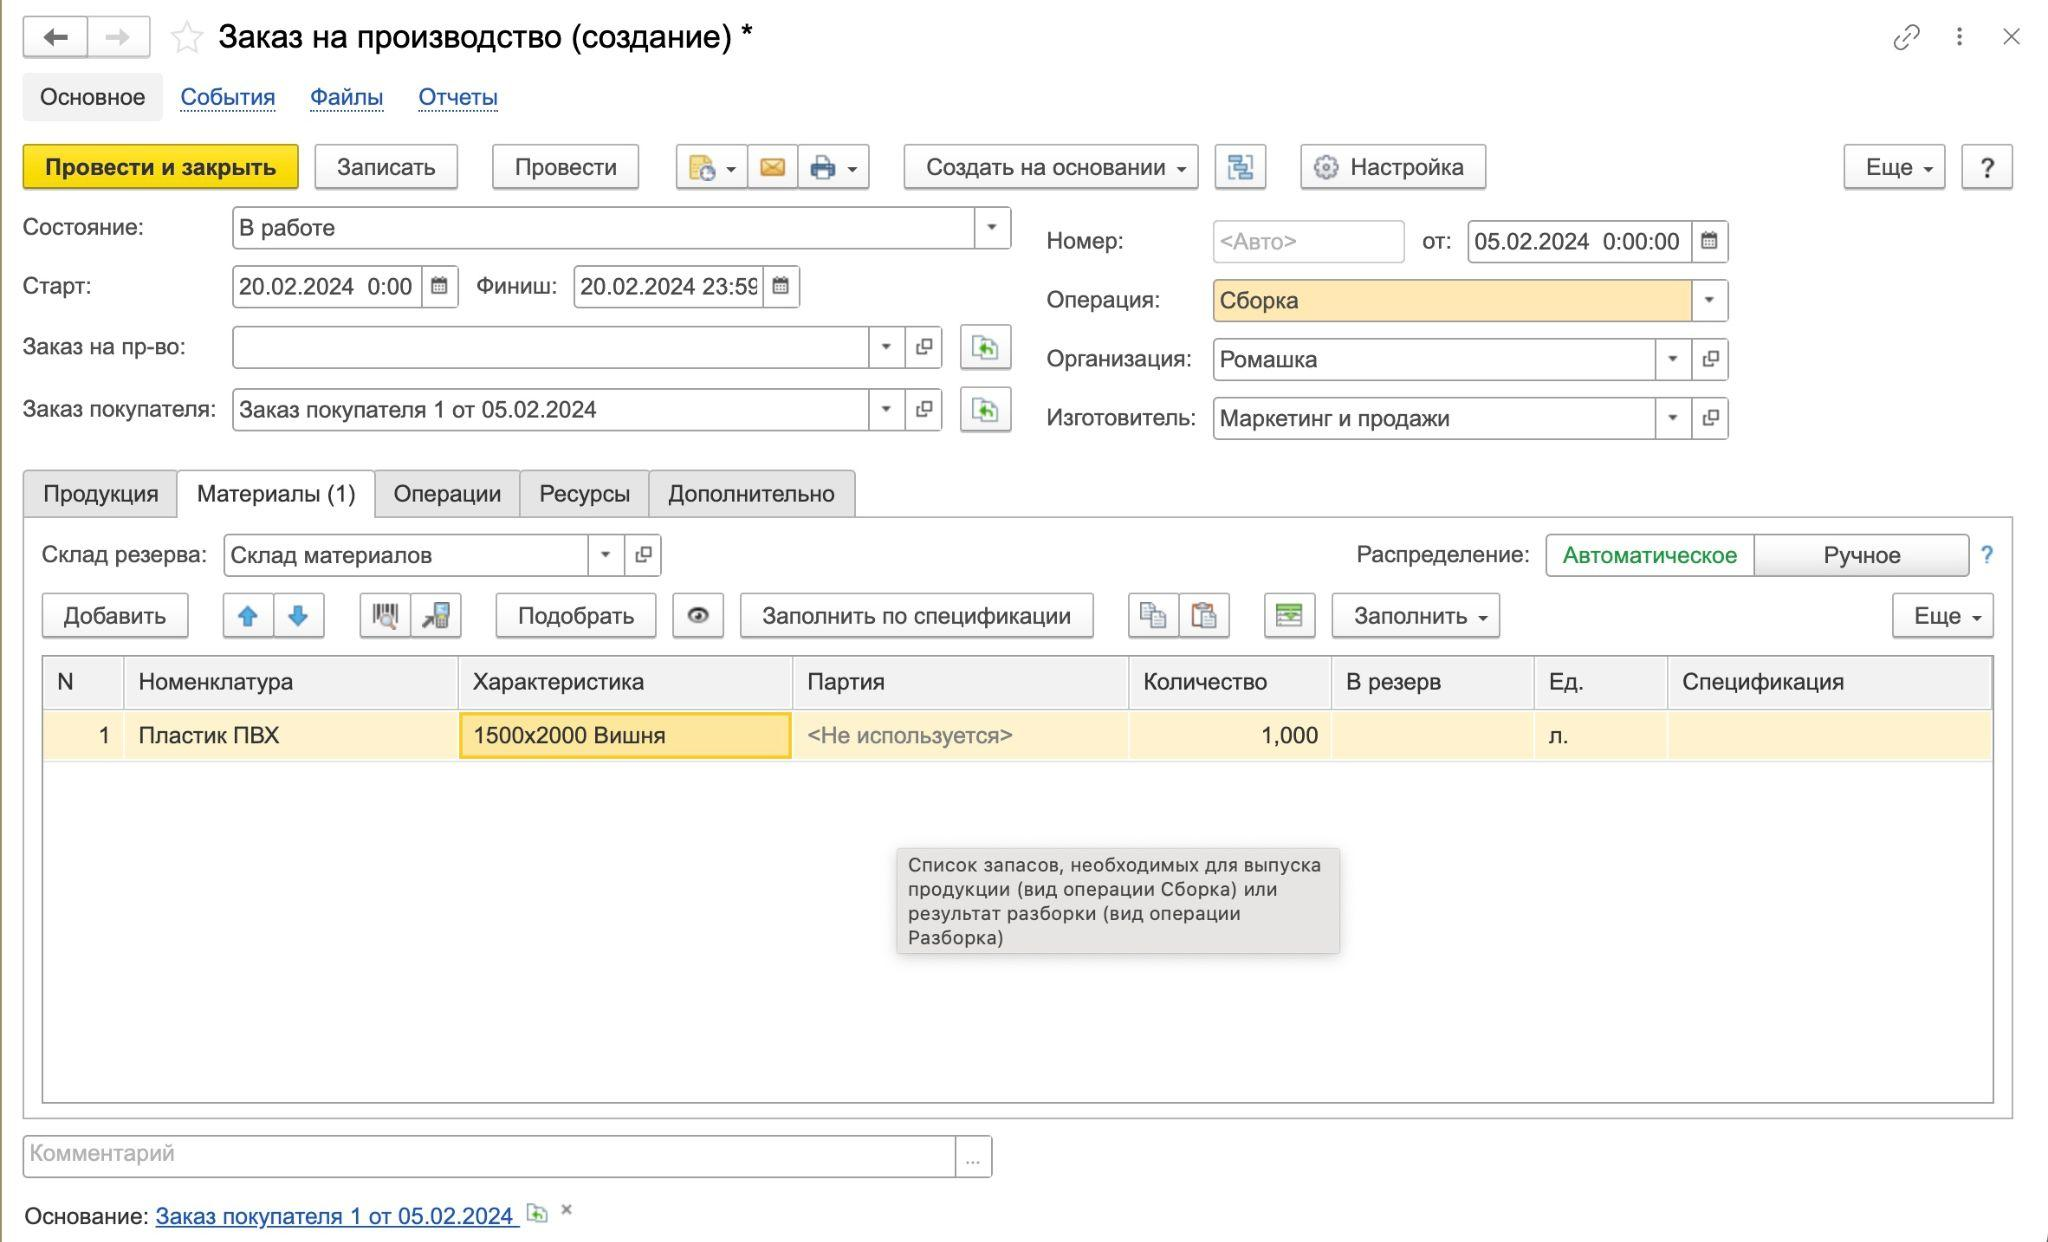
Task: Open calendar for the Финиш date
Action: tap(781, 287)
